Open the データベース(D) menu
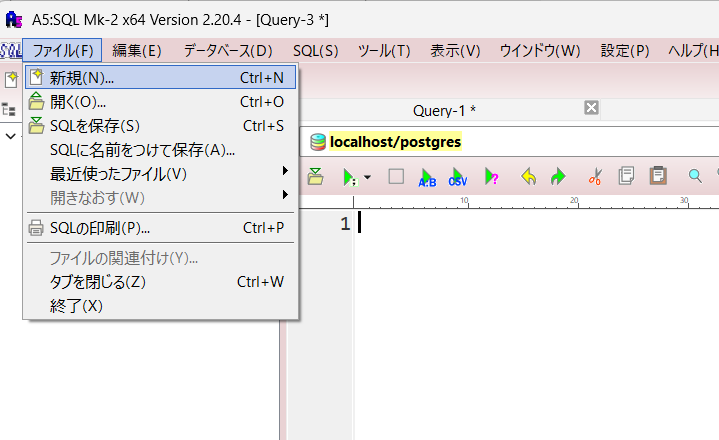This screenshot has height=440, width=719. 227,50
